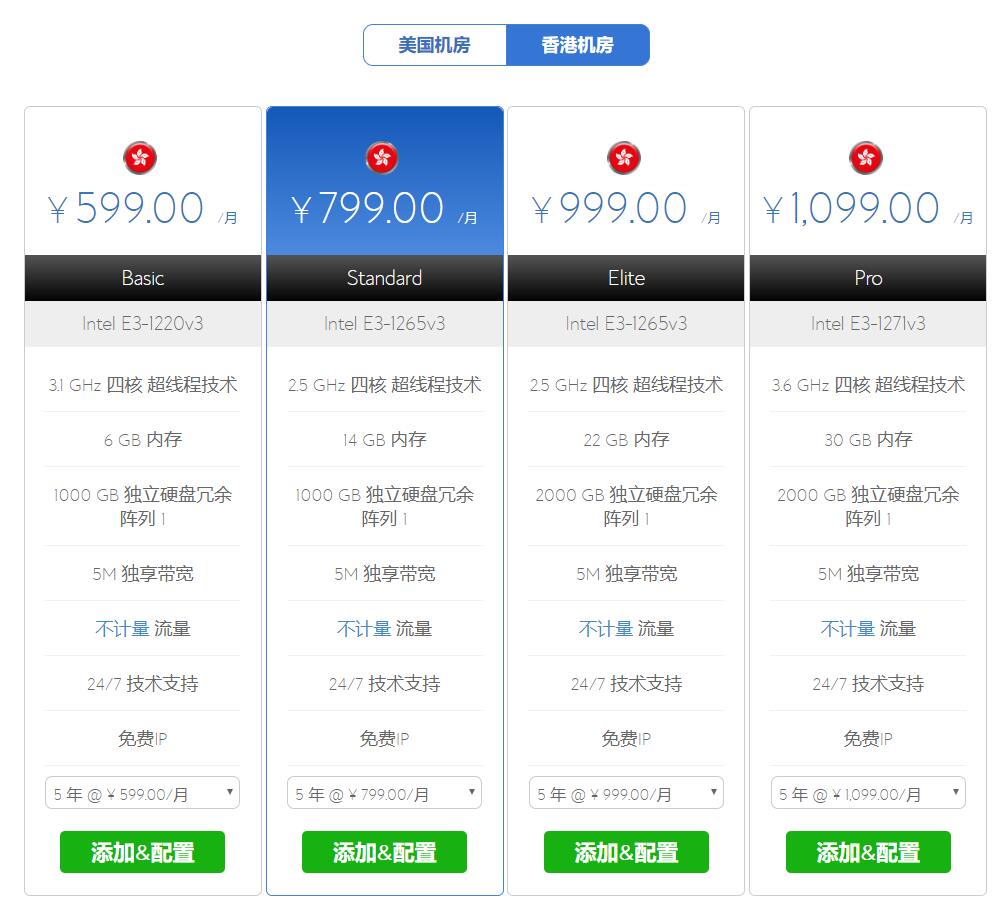
Task: Expand Standard plan ¥799.00 billing dropdown
Action: [384, 793]
